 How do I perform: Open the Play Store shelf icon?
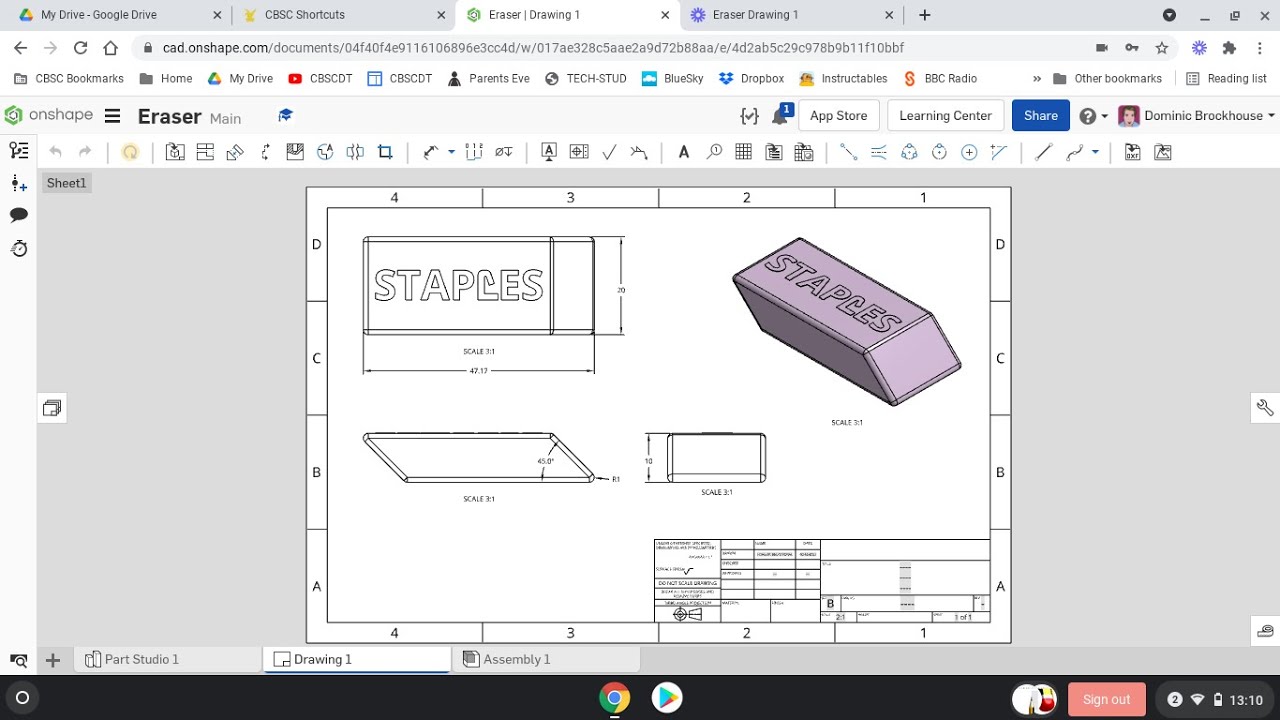[x=667, y=698]
